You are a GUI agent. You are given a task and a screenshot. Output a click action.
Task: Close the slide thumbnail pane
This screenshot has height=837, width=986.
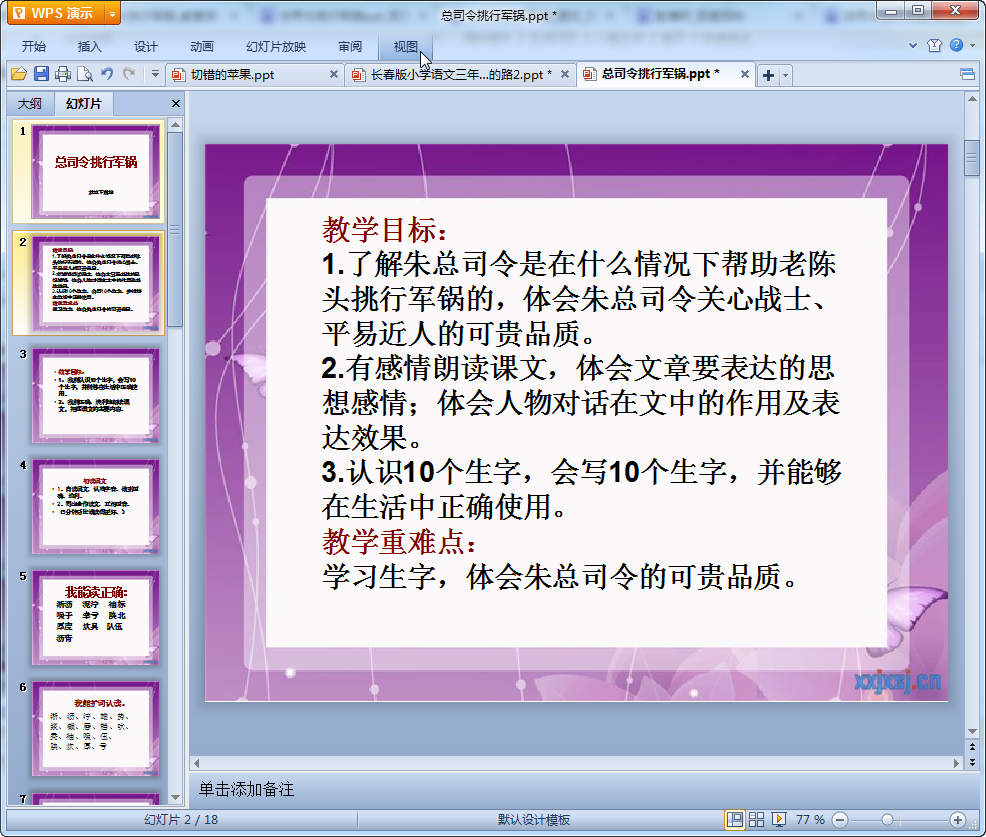tap(175, 104)
